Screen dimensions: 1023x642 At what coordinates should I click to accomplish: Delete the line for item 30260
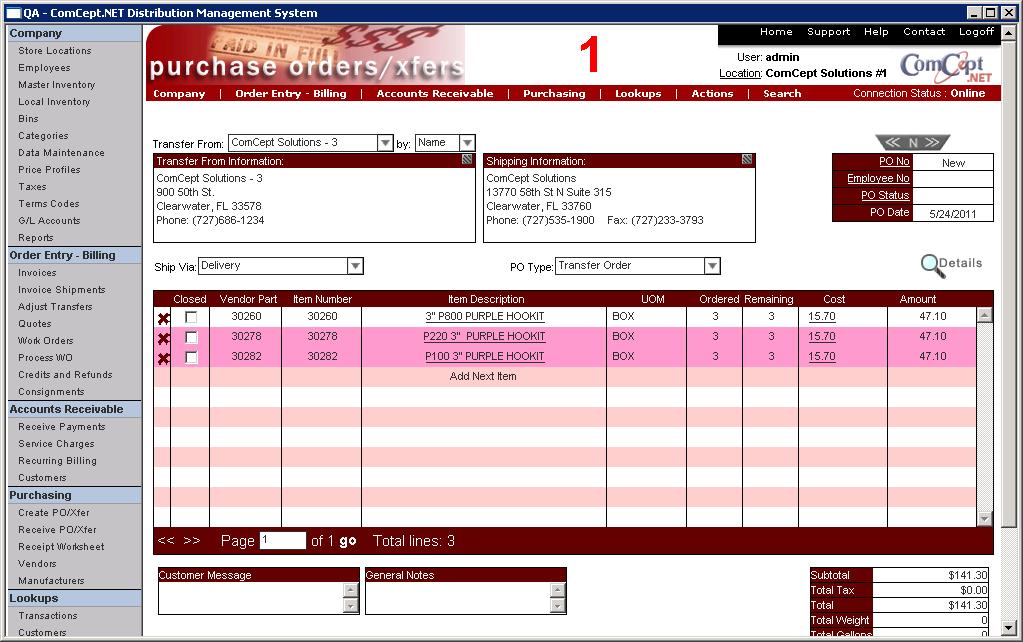[x=164, y=318]
